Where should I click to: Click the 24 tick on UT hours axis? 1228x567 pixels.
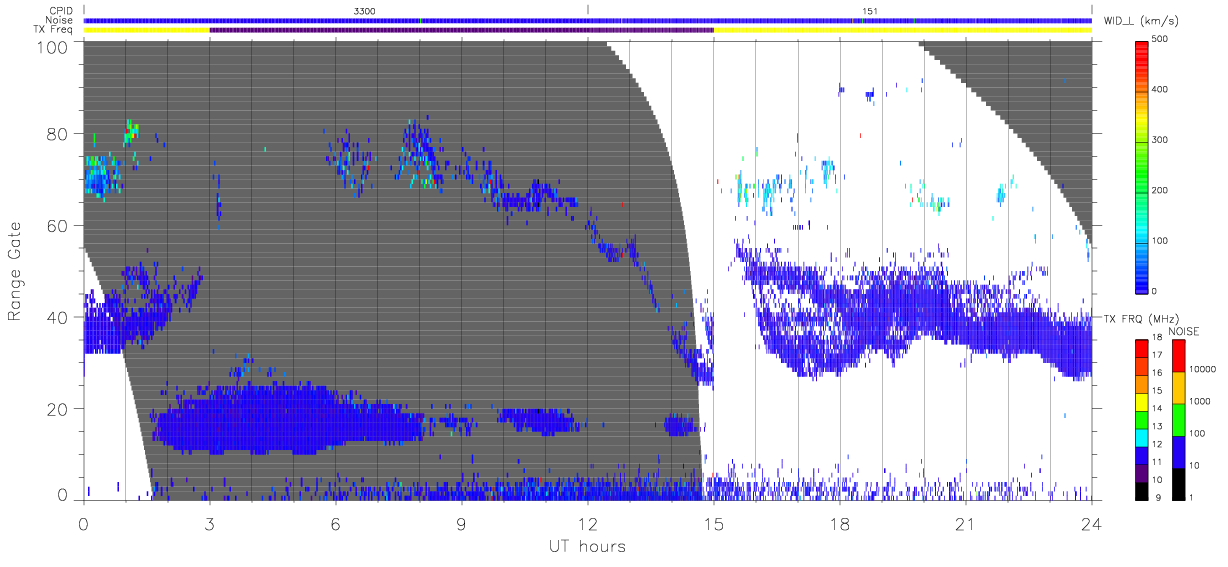(x=1091, y=523)
